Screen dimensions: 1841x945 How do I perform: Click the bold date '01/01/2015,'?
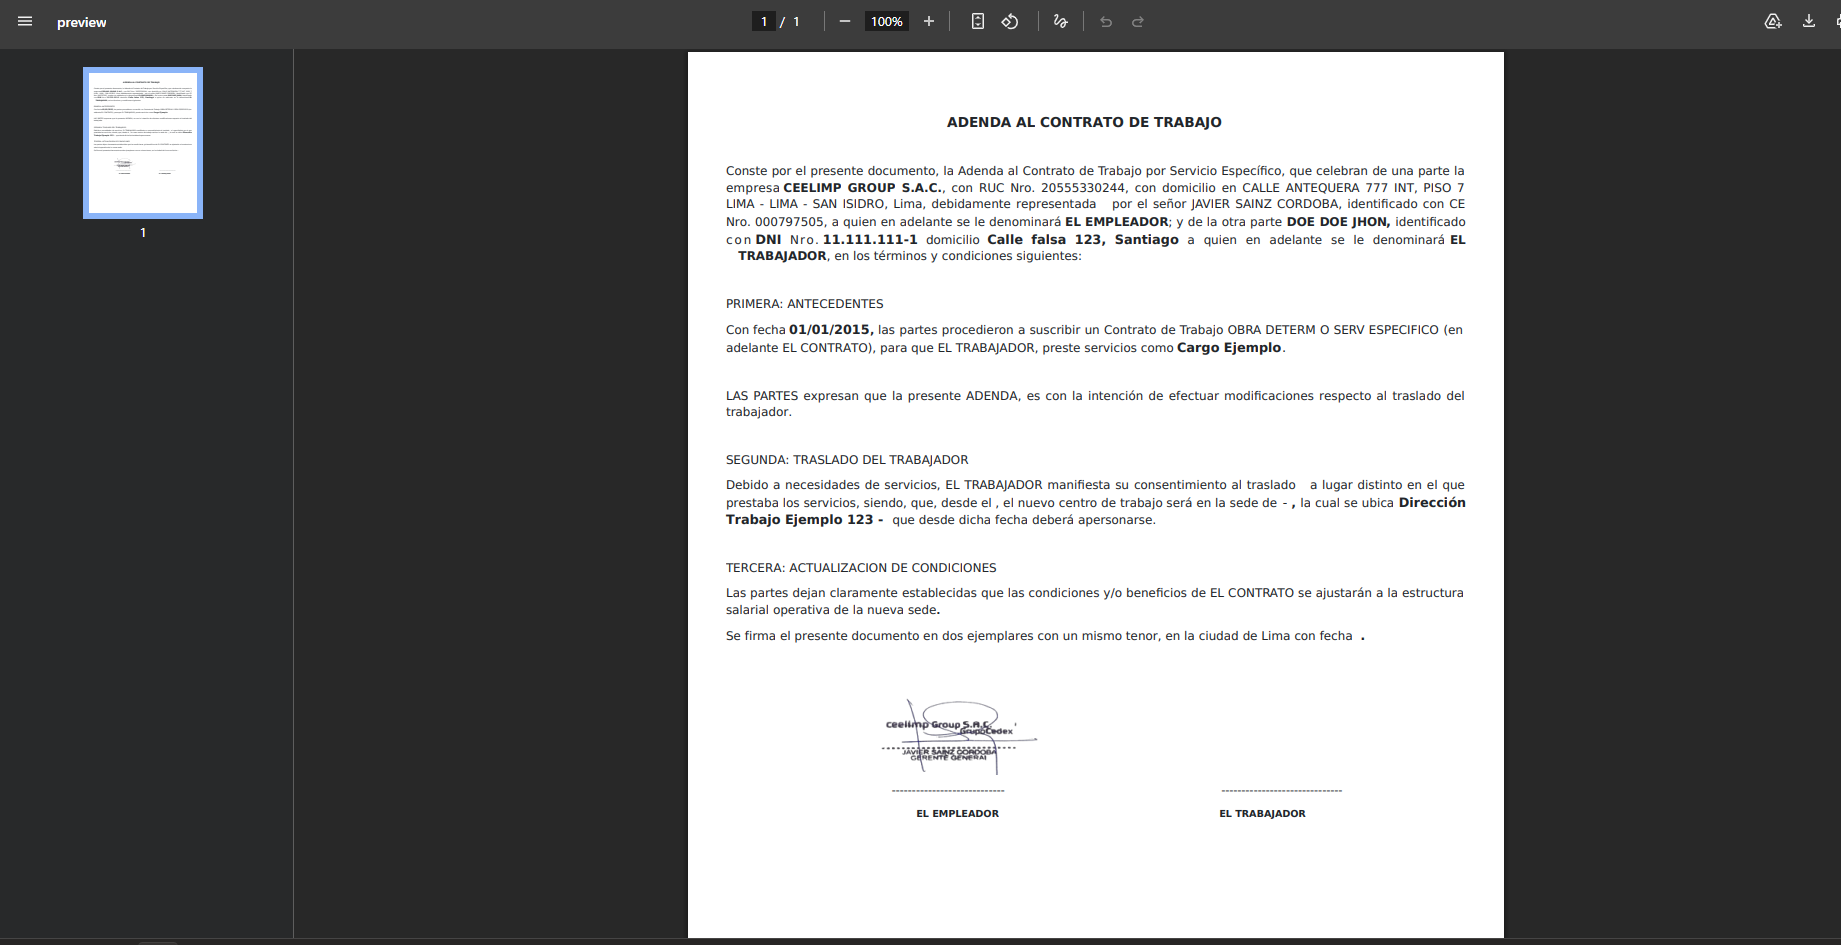point(831,330)
